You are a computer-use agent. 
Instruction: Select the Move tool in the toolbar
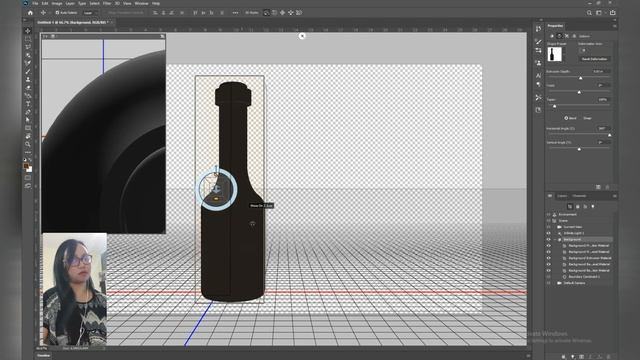(28, 31)
